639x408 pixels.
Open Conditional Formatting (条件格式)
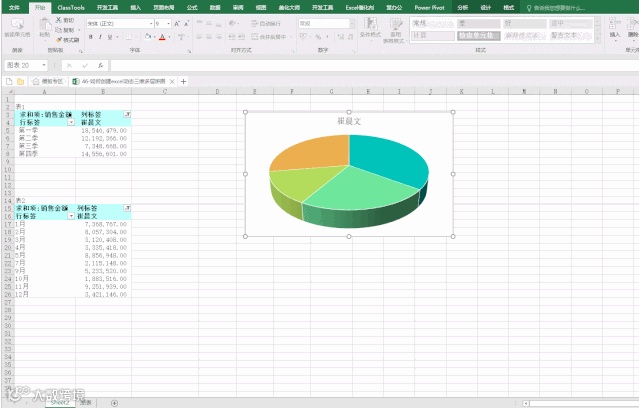(x=370, y=28)
